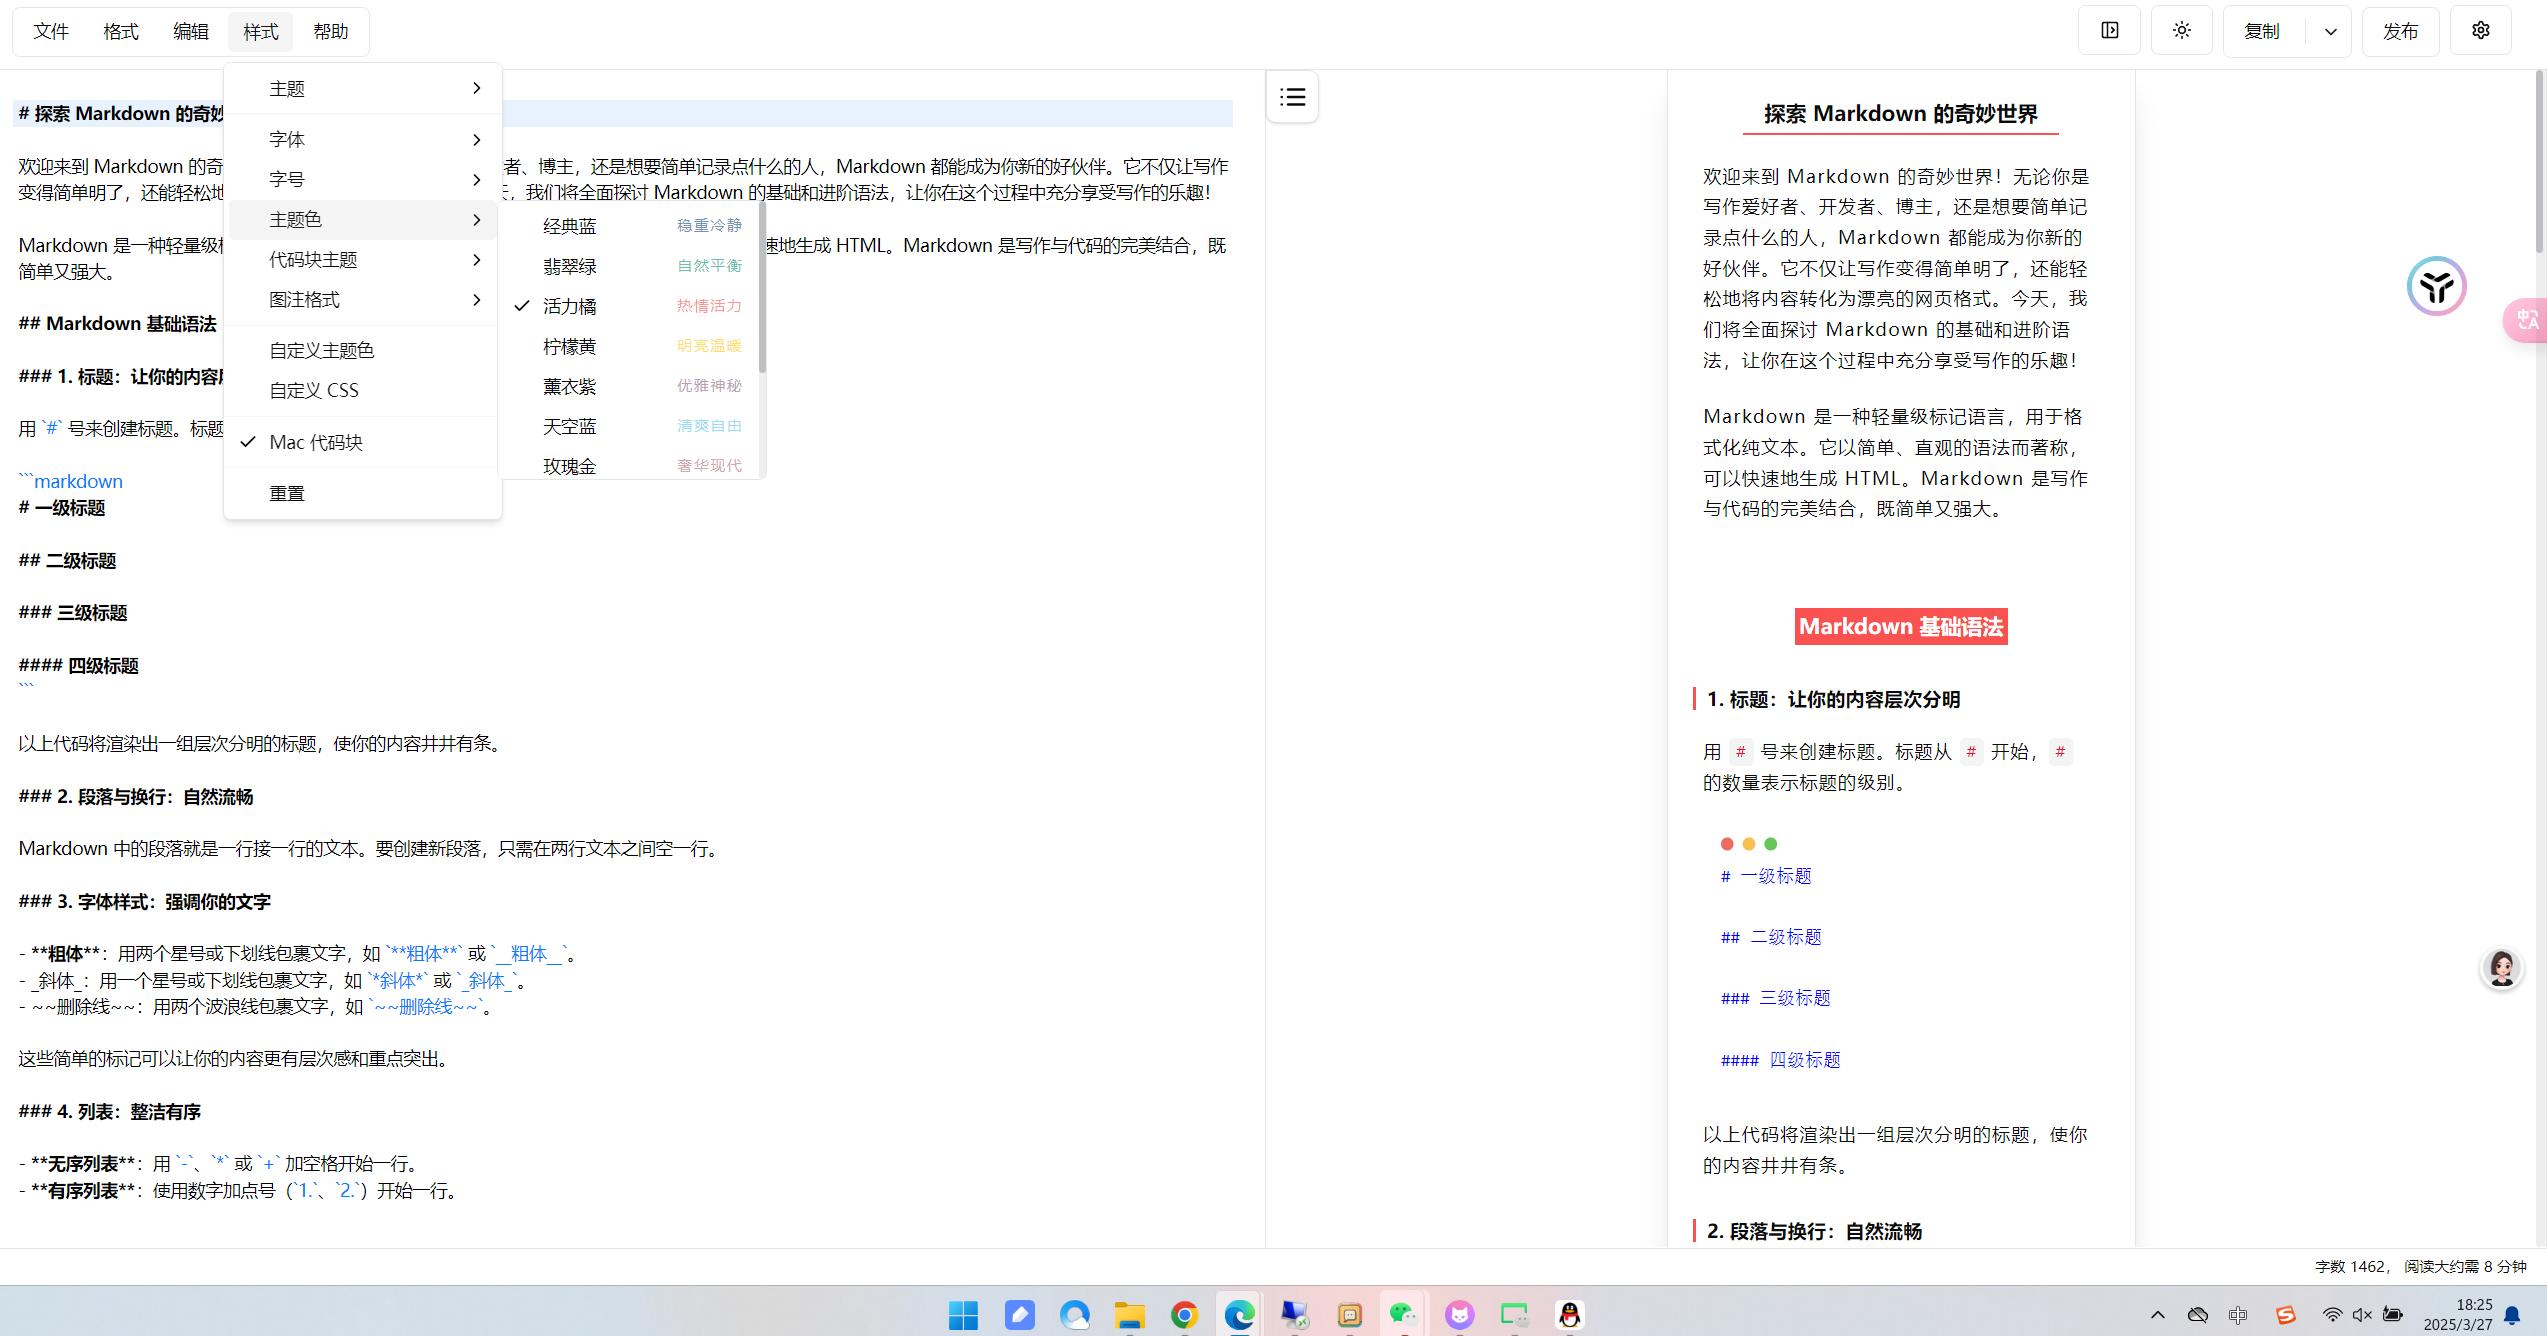Viewport: 2547px width, 1336px height.
Task: Click in editor line '## Markdown 基础语法'
Action: (117, 323)
